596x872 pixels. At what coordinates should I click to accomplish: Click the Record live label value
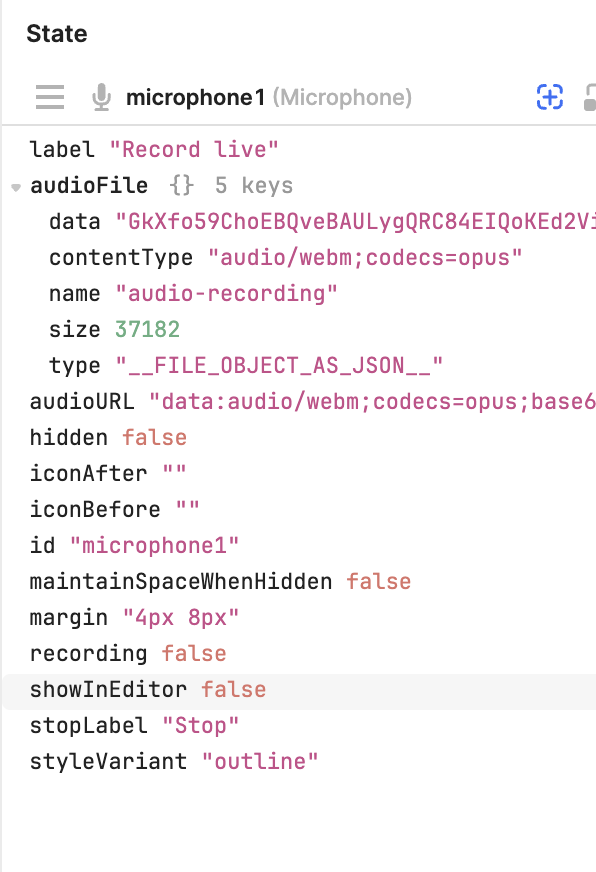(193, 149)
